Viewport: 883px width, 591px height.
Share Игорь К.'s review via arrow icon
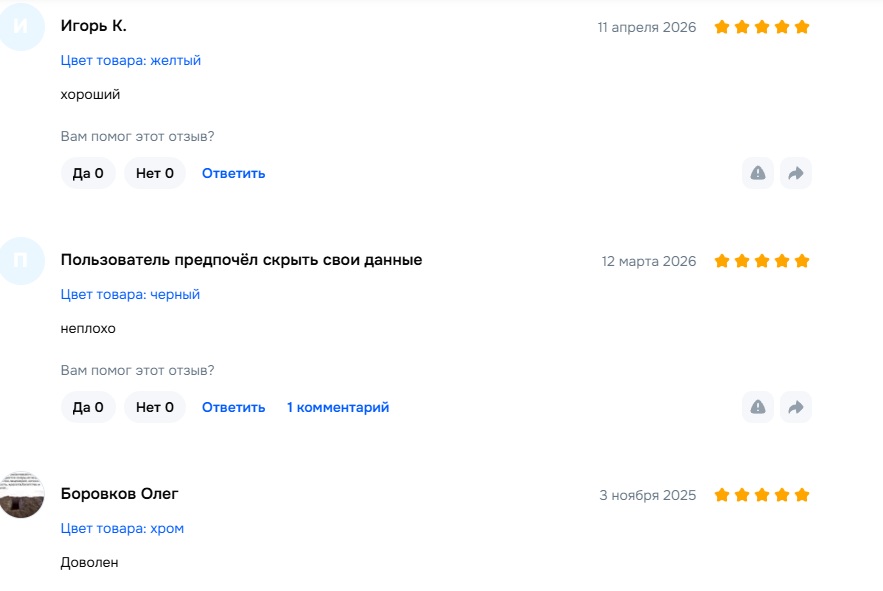tap(796, 173)
